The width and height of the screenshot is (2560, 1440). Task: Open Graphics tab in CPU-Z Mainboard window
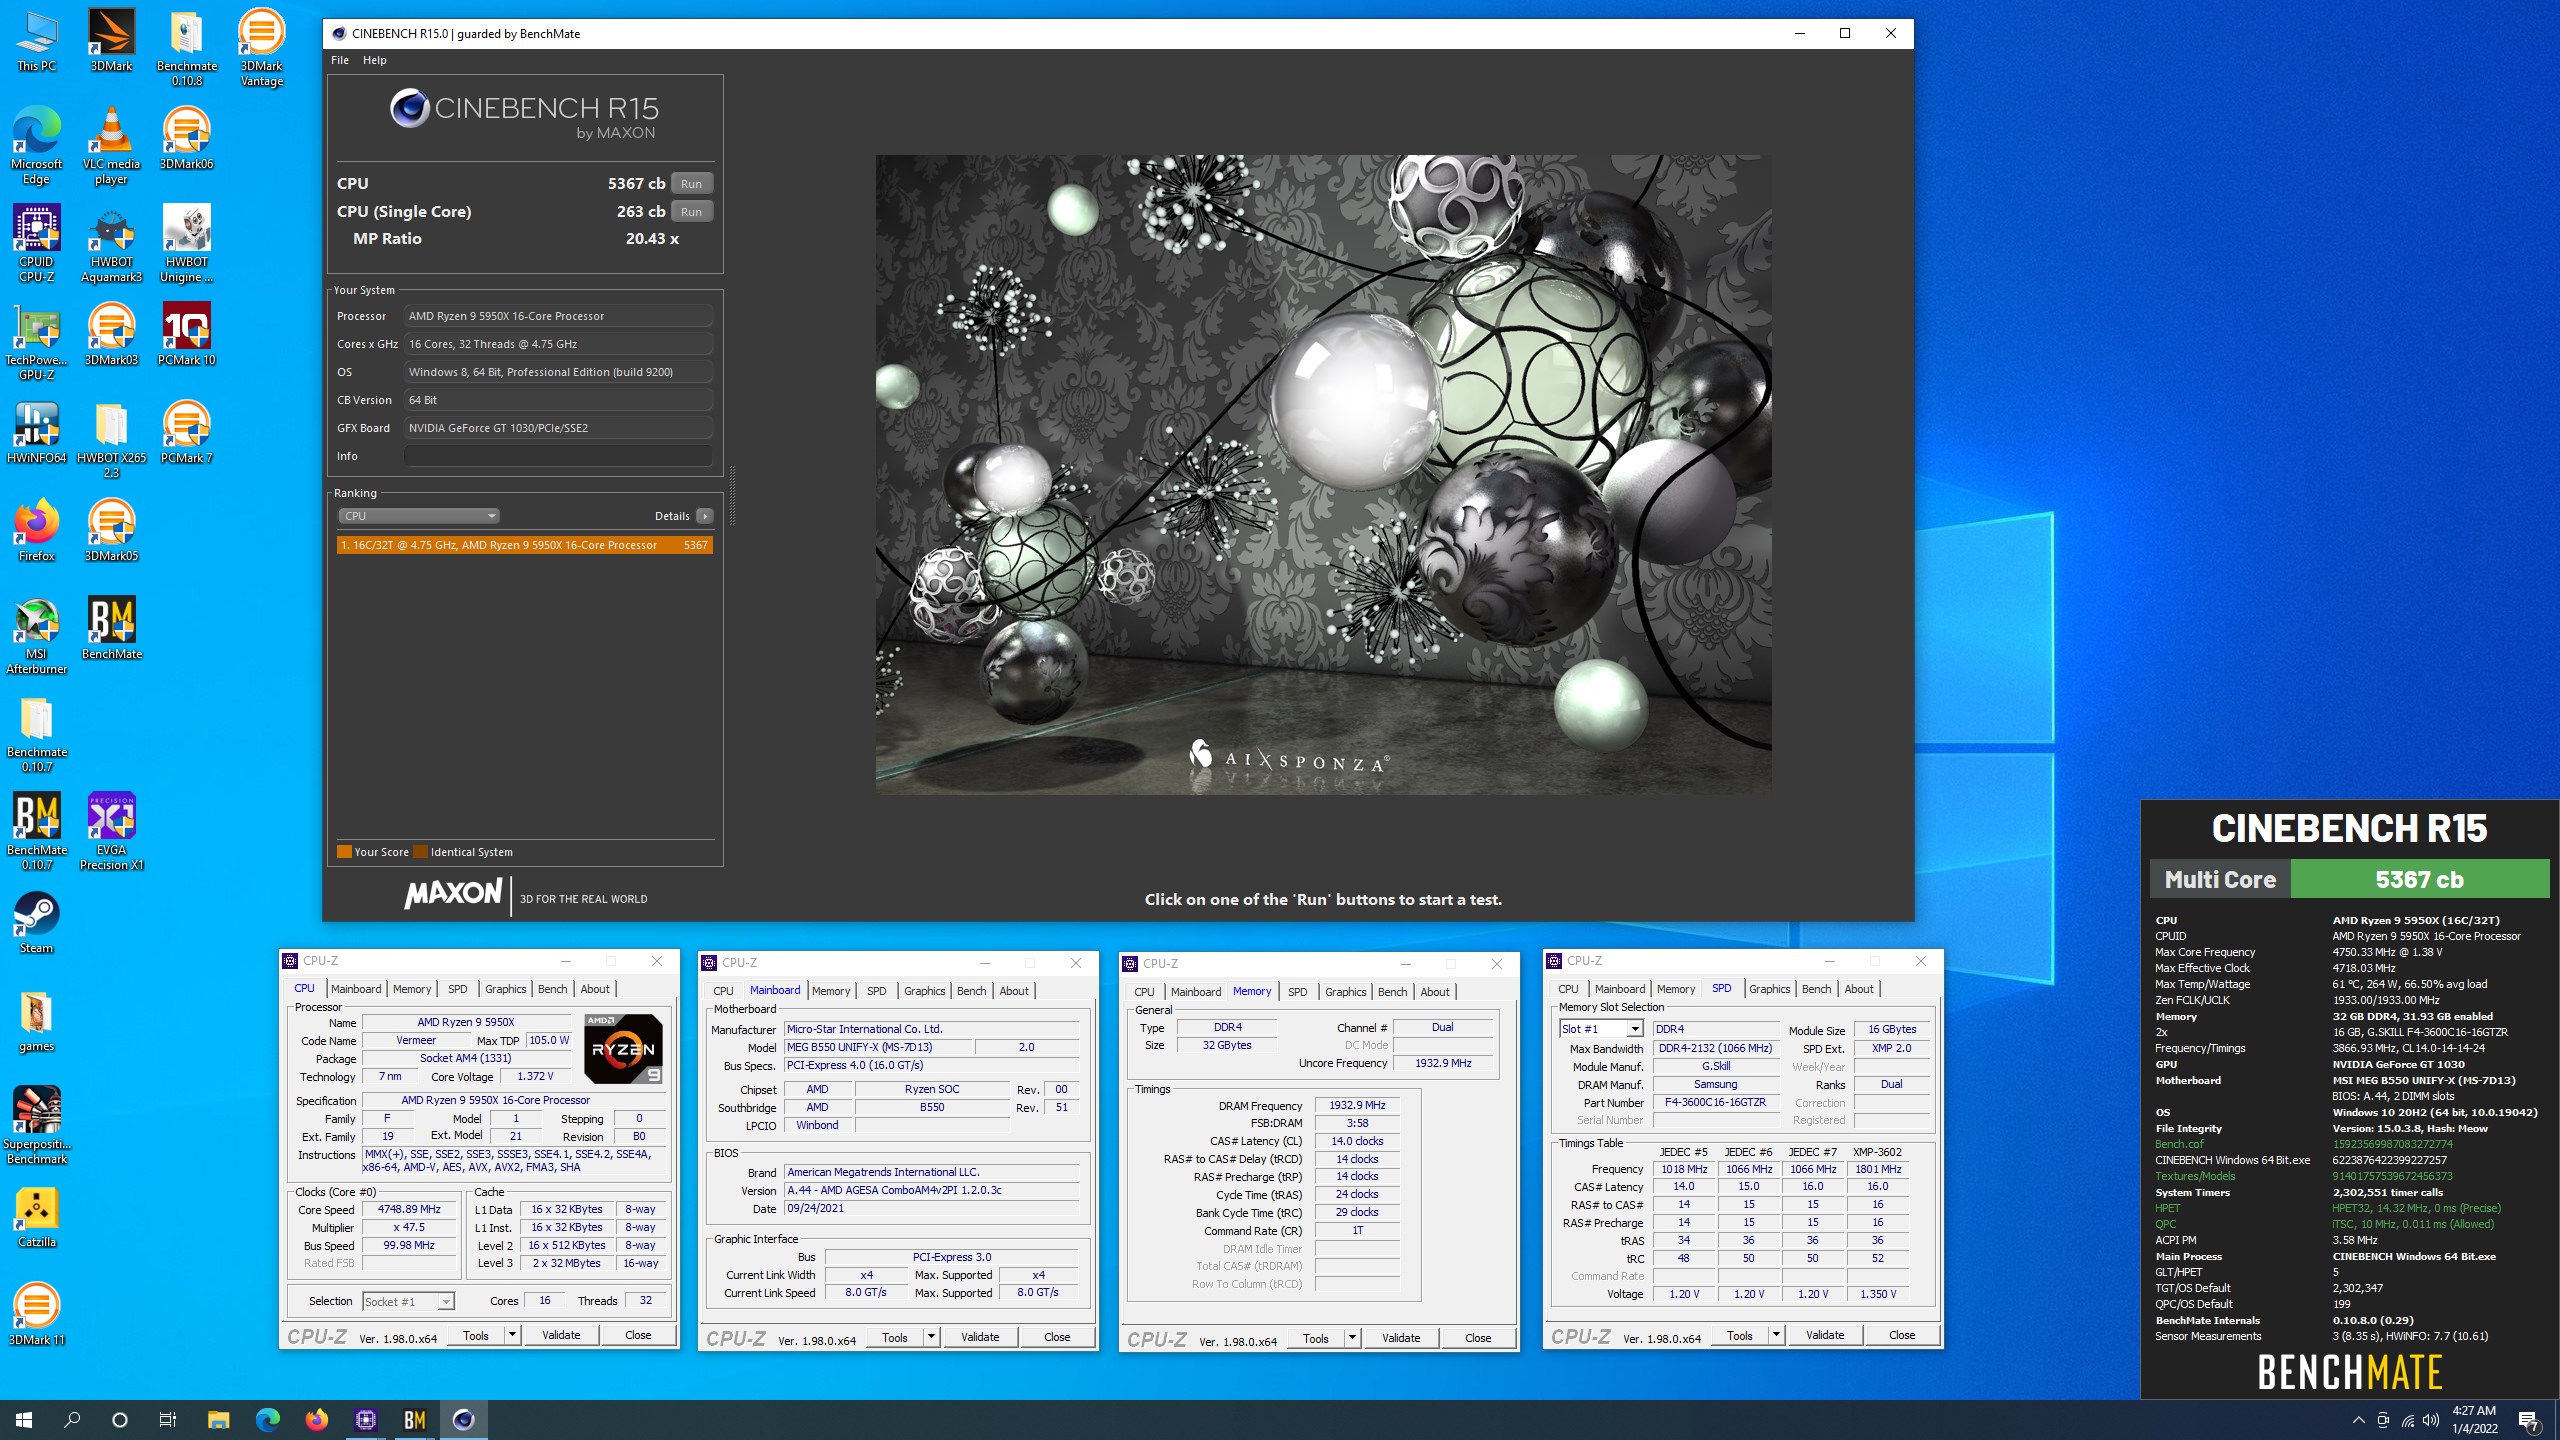(x=924, y=991)
